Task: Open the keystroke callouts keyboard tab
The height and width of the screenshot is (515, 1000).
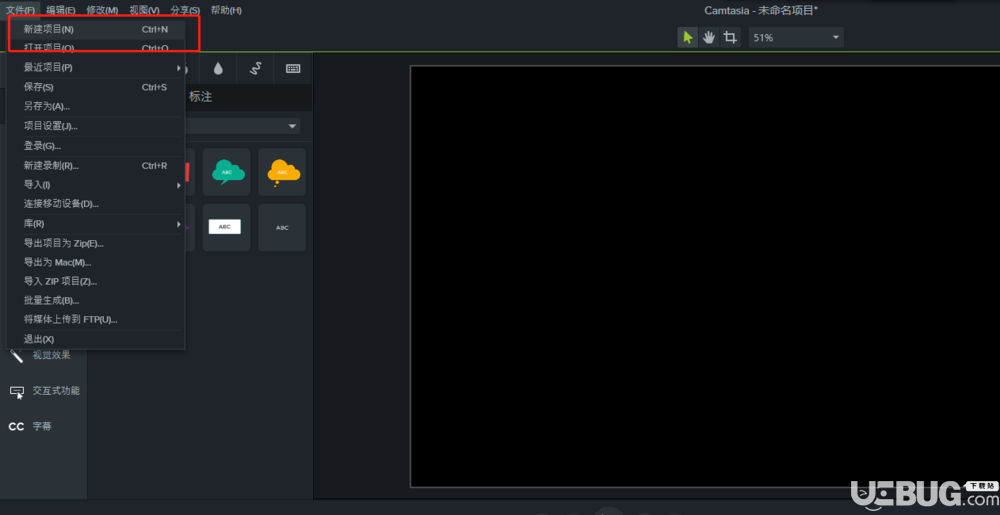Action: click(293, 69)
